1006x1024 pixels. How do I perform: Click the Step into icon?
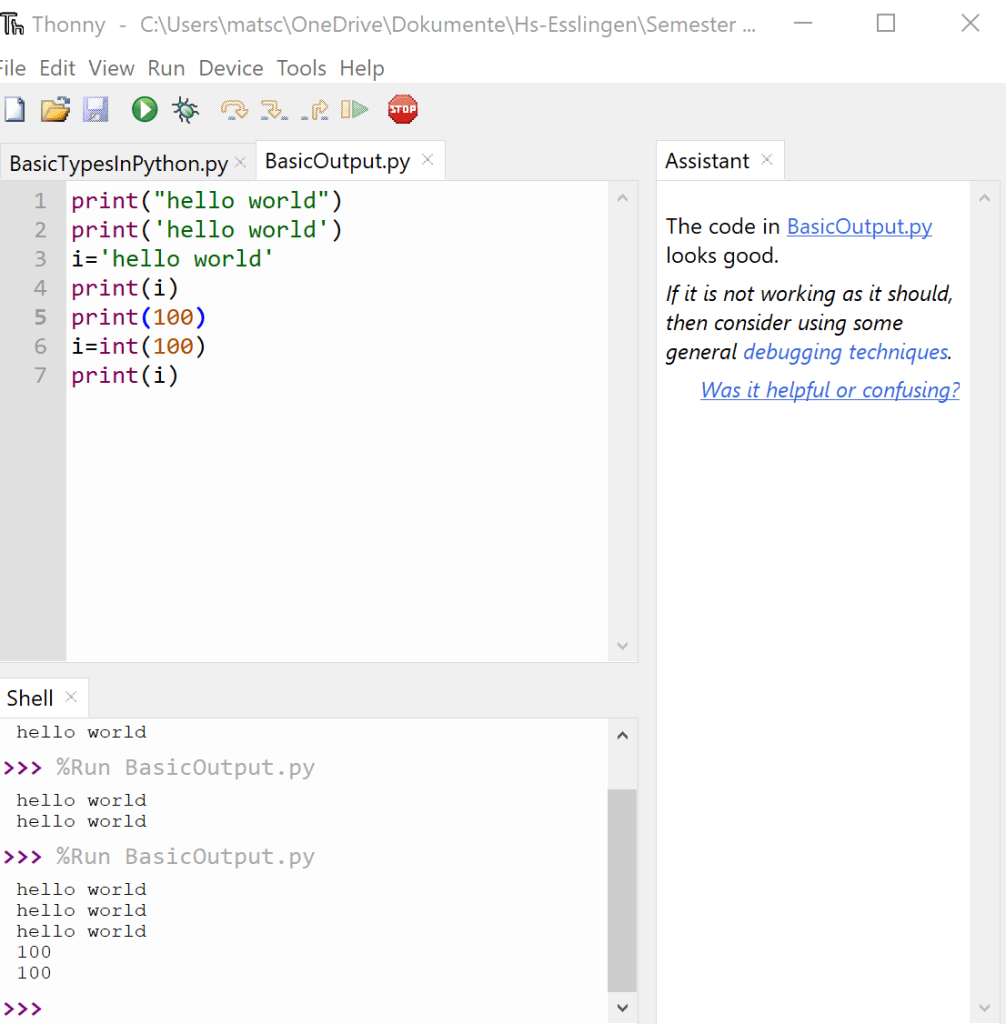274,109
